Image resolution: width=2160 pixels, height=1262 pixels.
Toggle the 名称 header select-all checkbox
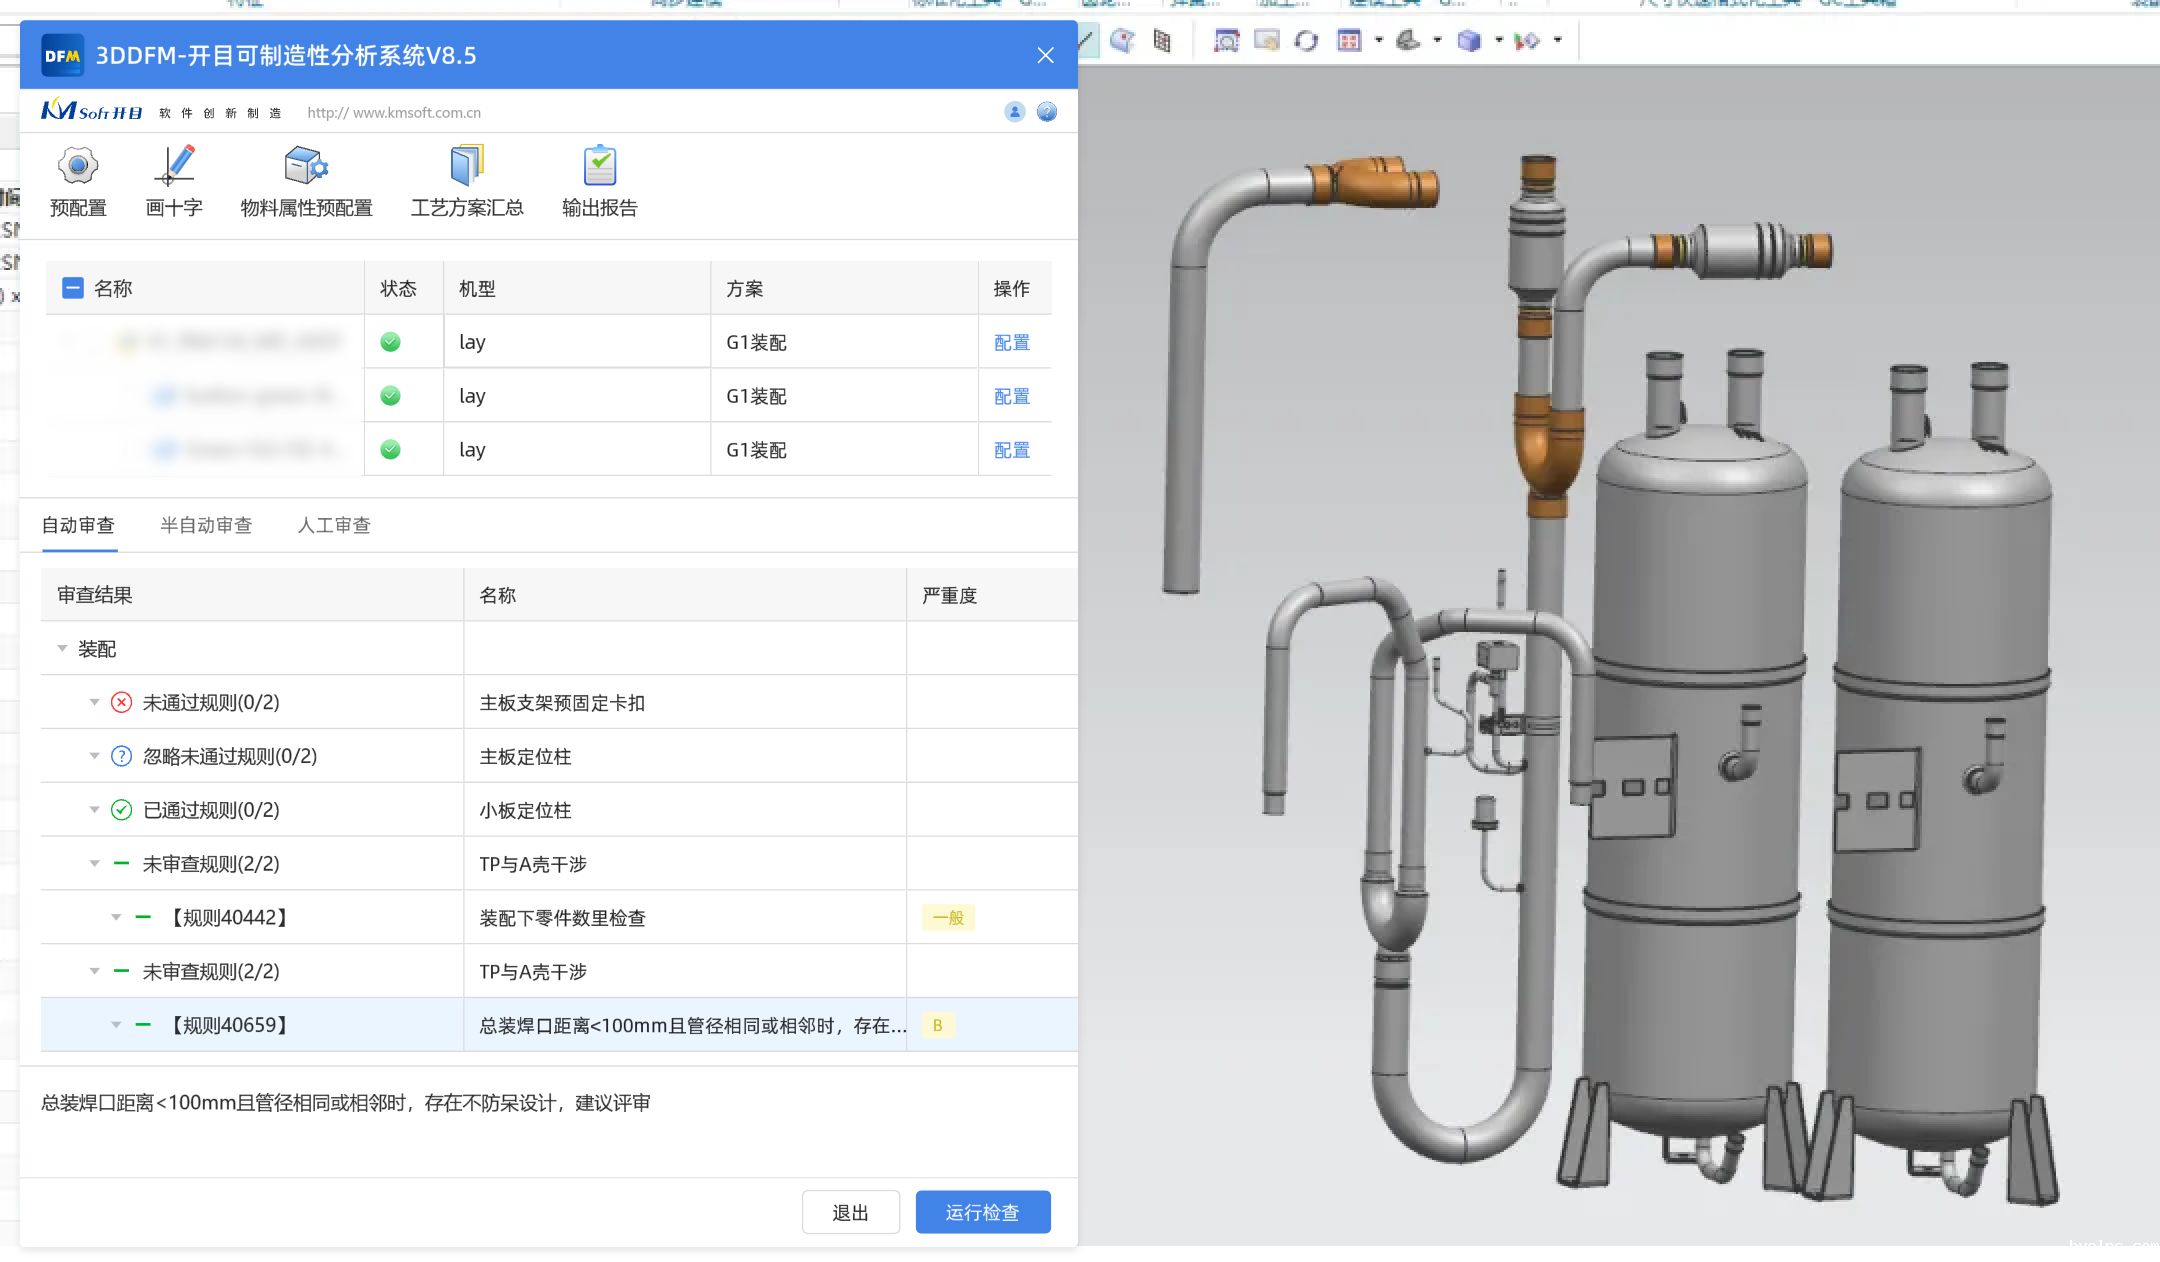point(73,288)
